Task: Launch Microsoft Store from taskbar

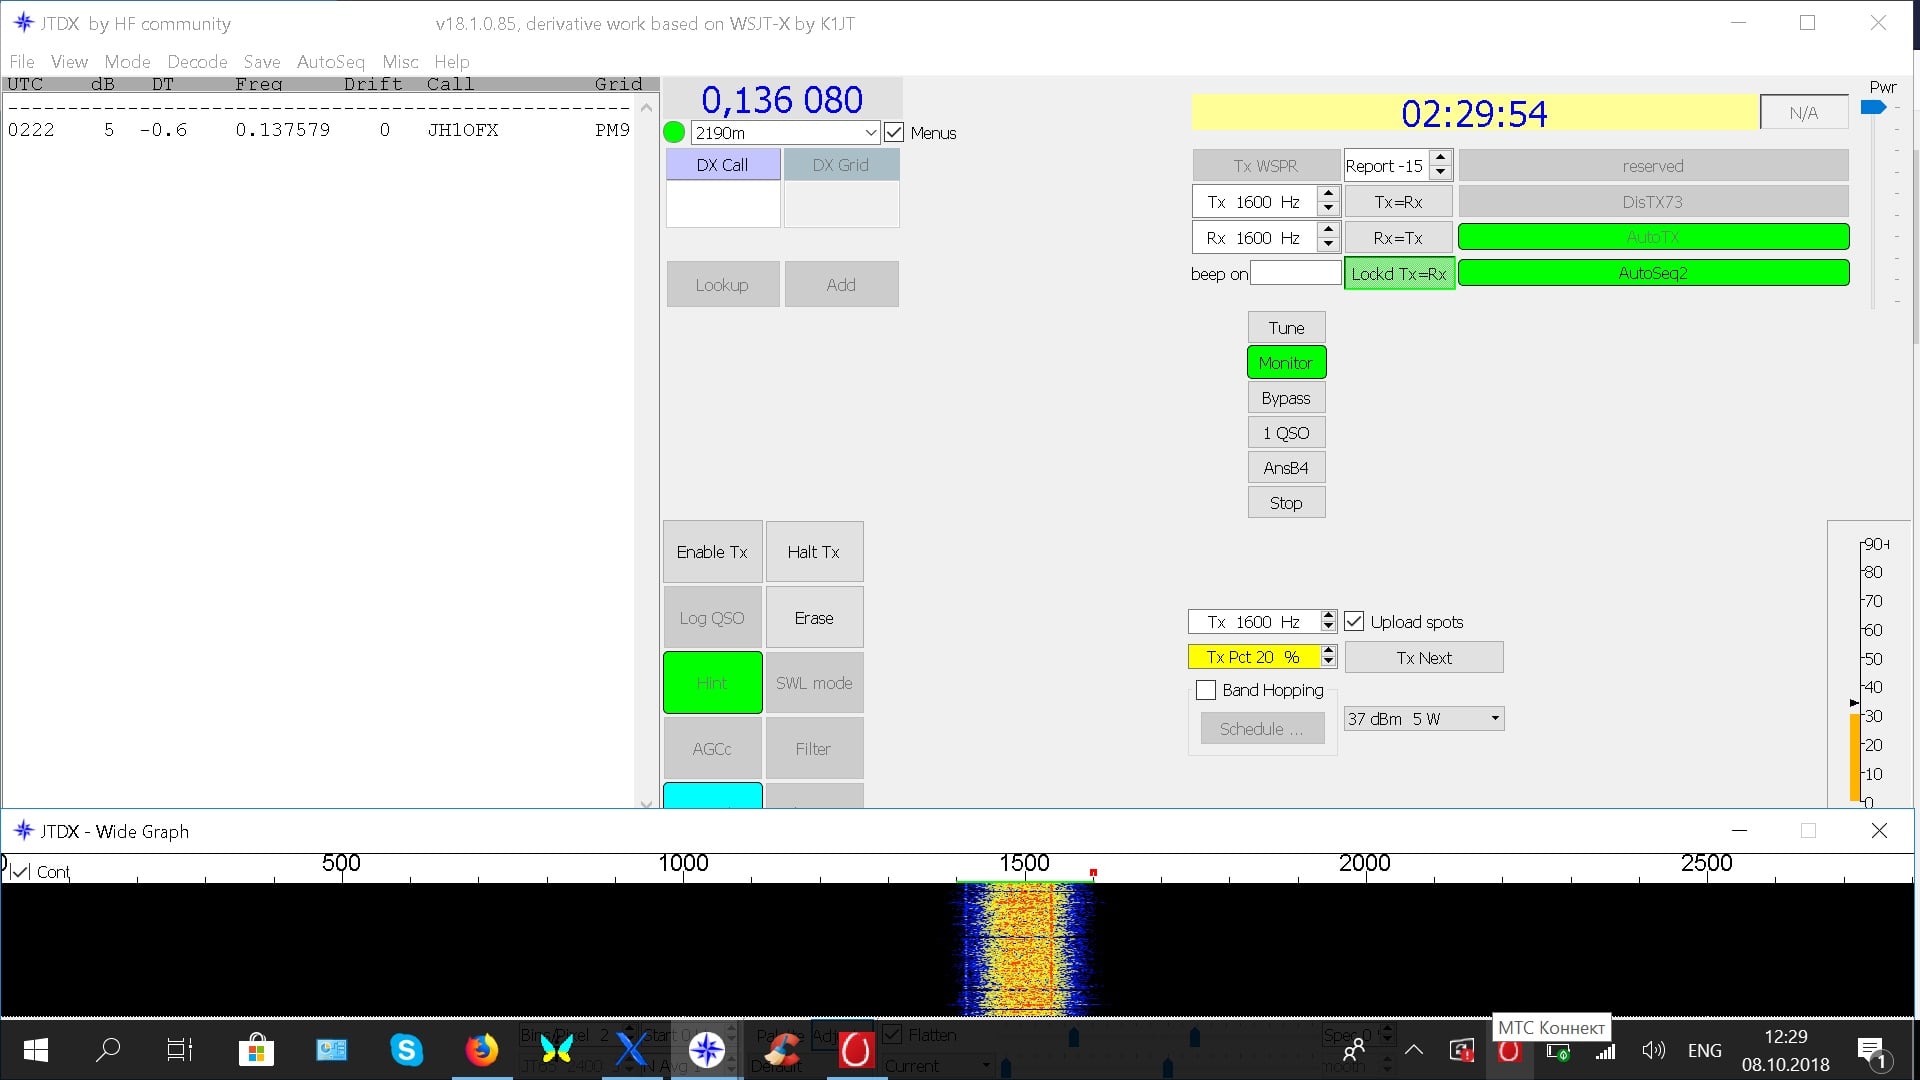Action: pos(256,1050)
